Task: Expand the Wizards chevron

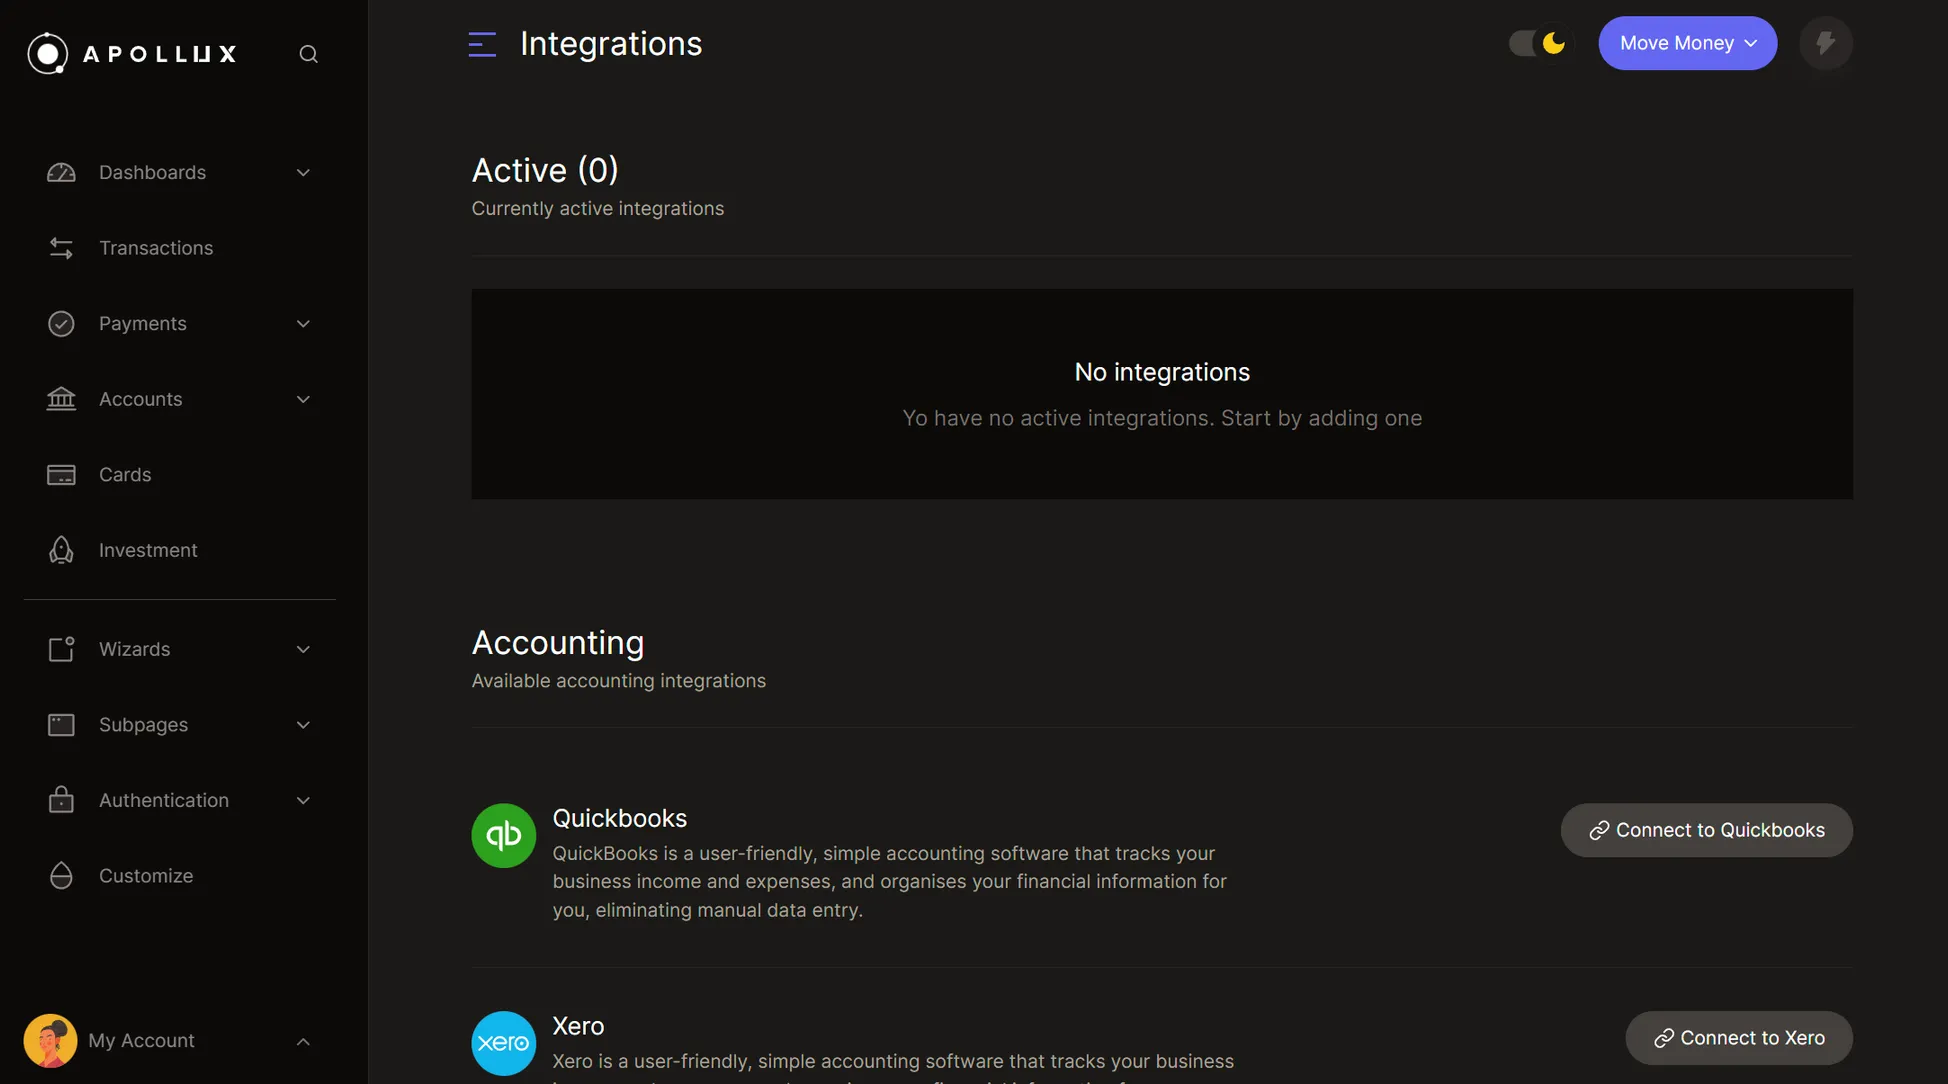Action: tap(303, 649)
